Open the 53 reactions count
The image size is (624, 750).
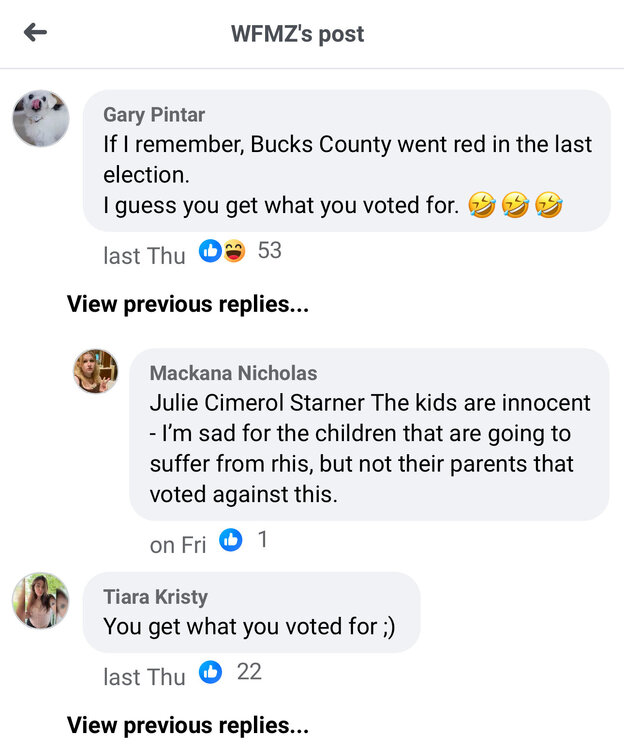[x=269, y=251]
